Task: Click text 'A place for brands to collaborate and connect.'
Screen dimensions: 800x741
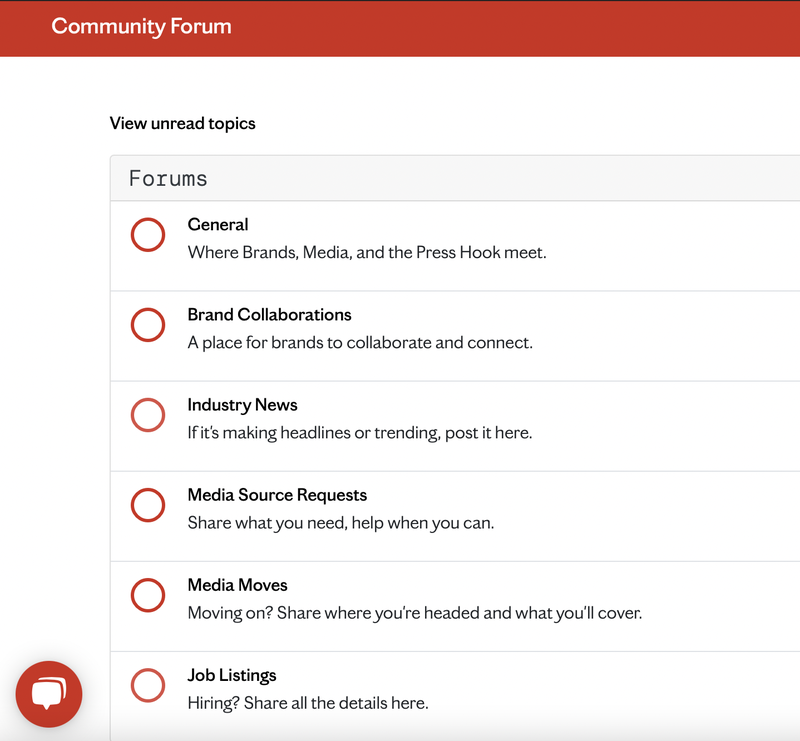Action: click(x=360, y=342)
